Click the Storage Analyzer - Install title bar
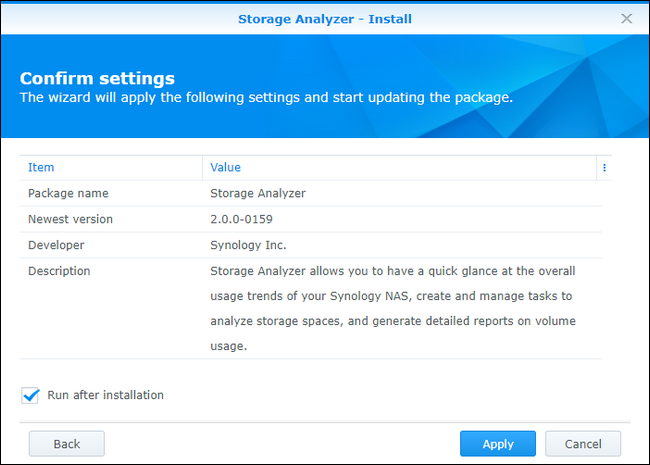 [x=324, y=18]
